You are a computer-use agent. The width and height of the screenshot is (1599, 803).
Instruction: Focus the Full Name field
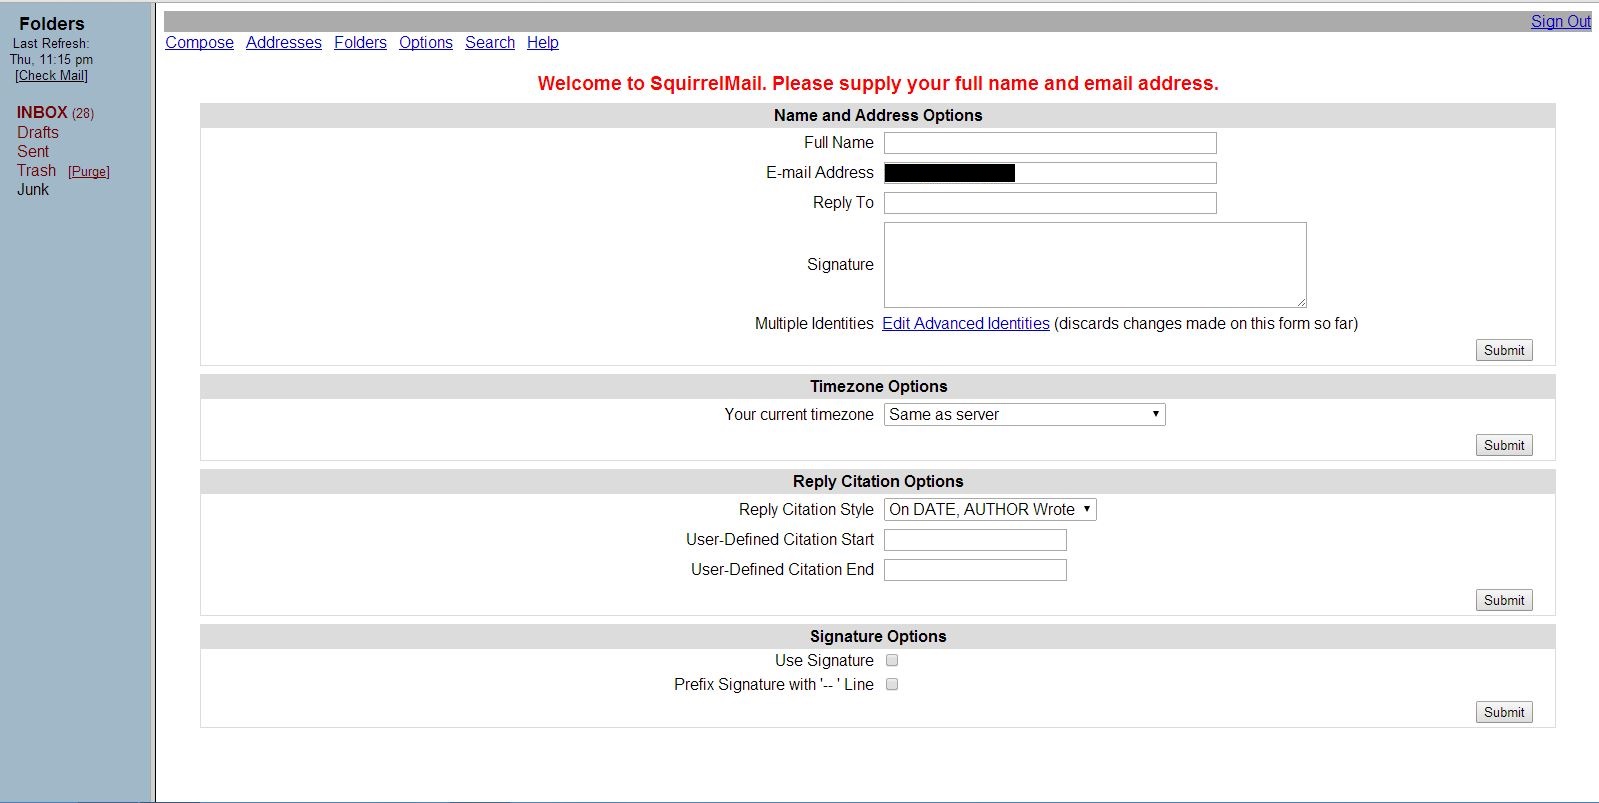coord(1050,143)
